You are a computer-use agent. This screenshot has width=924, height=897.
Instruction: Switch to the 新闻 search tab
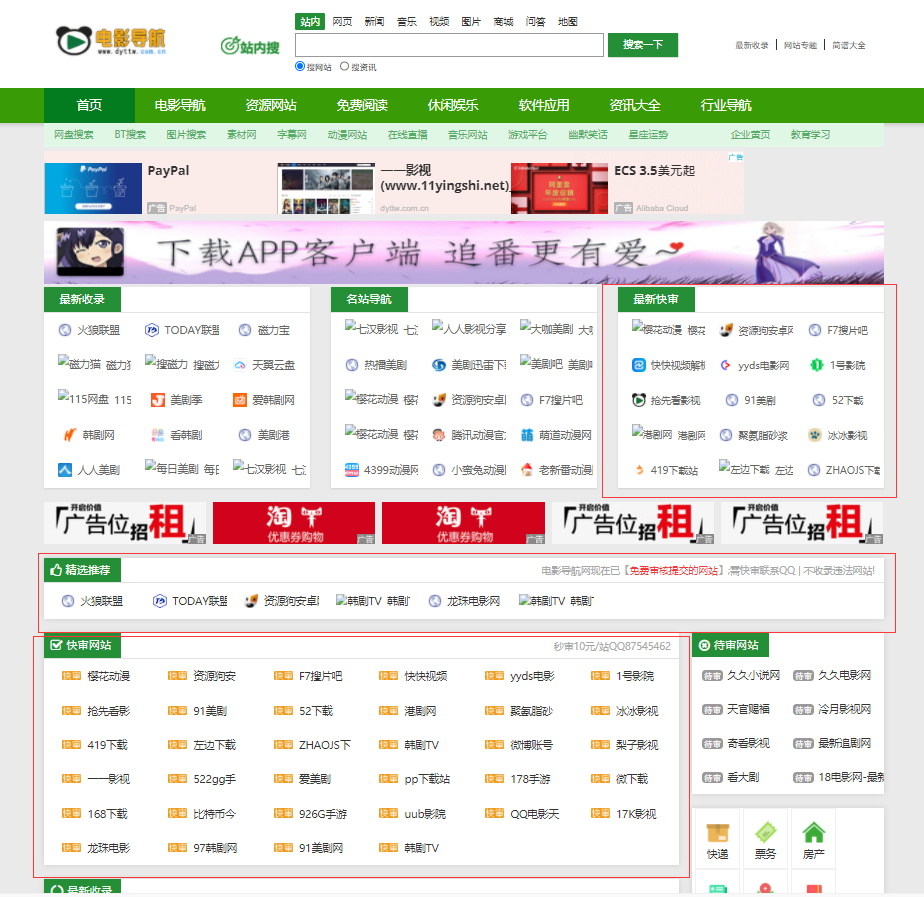click(374, 22)
